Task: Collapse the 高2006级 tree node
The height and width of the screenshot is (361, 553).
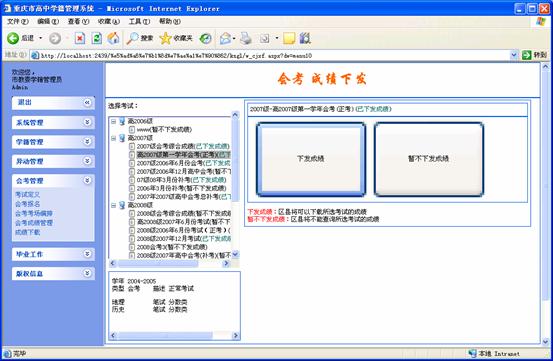Action: 114,121
